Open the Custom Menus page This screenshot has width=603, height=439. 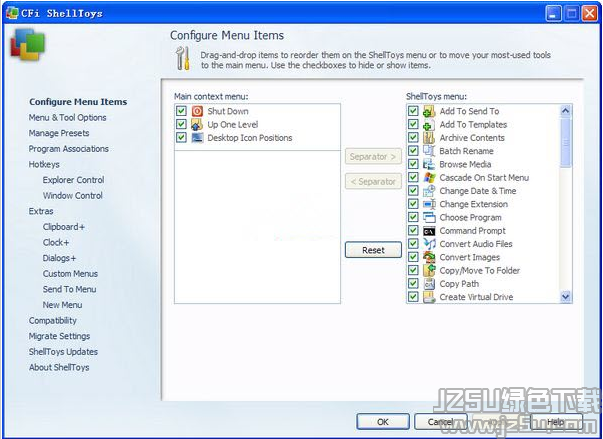pyautogui.click(x=70, y=274)
